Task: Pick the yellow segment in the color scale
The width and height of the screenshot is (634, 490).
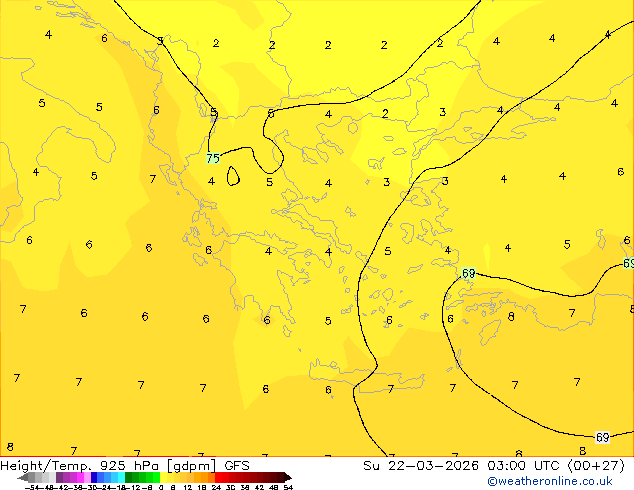Action: [172, 477]
